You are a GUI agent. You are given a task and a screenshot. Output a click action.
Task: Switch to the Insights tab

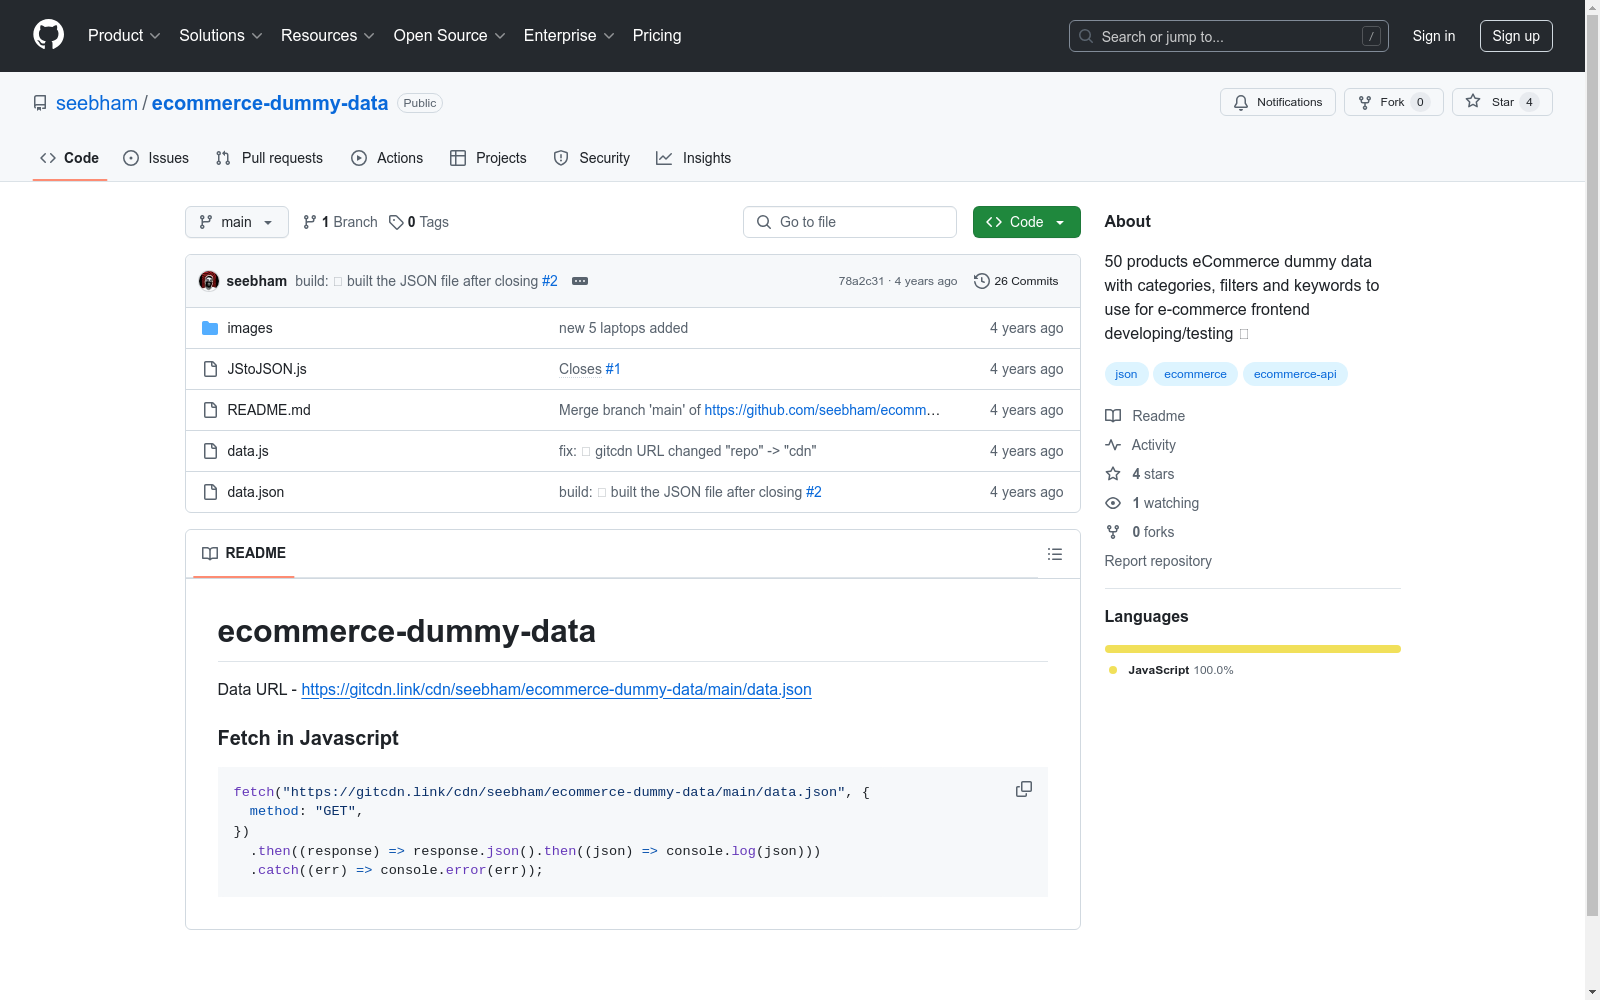click(x=694, y=158)
